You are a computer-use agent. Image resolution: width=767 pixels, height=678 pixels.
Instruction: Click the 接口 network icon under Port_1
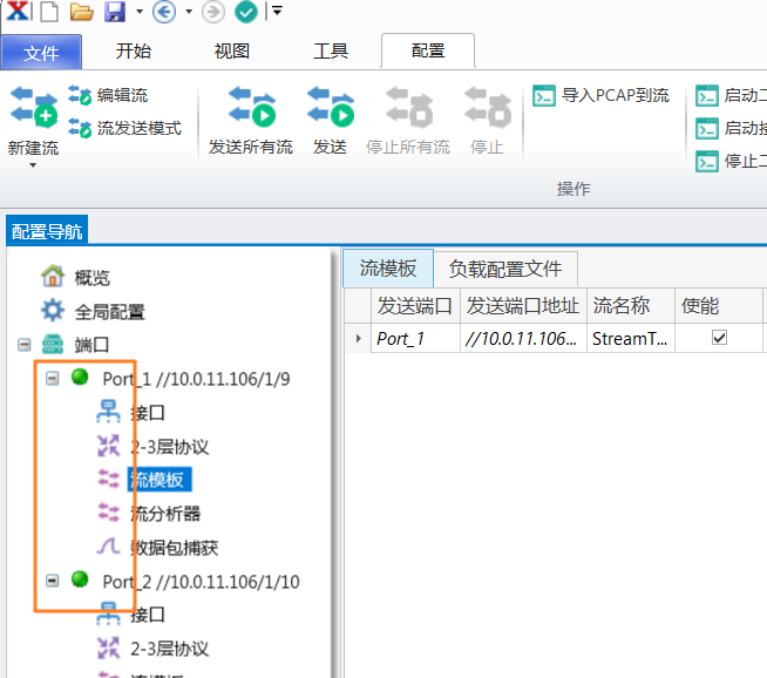108,411
